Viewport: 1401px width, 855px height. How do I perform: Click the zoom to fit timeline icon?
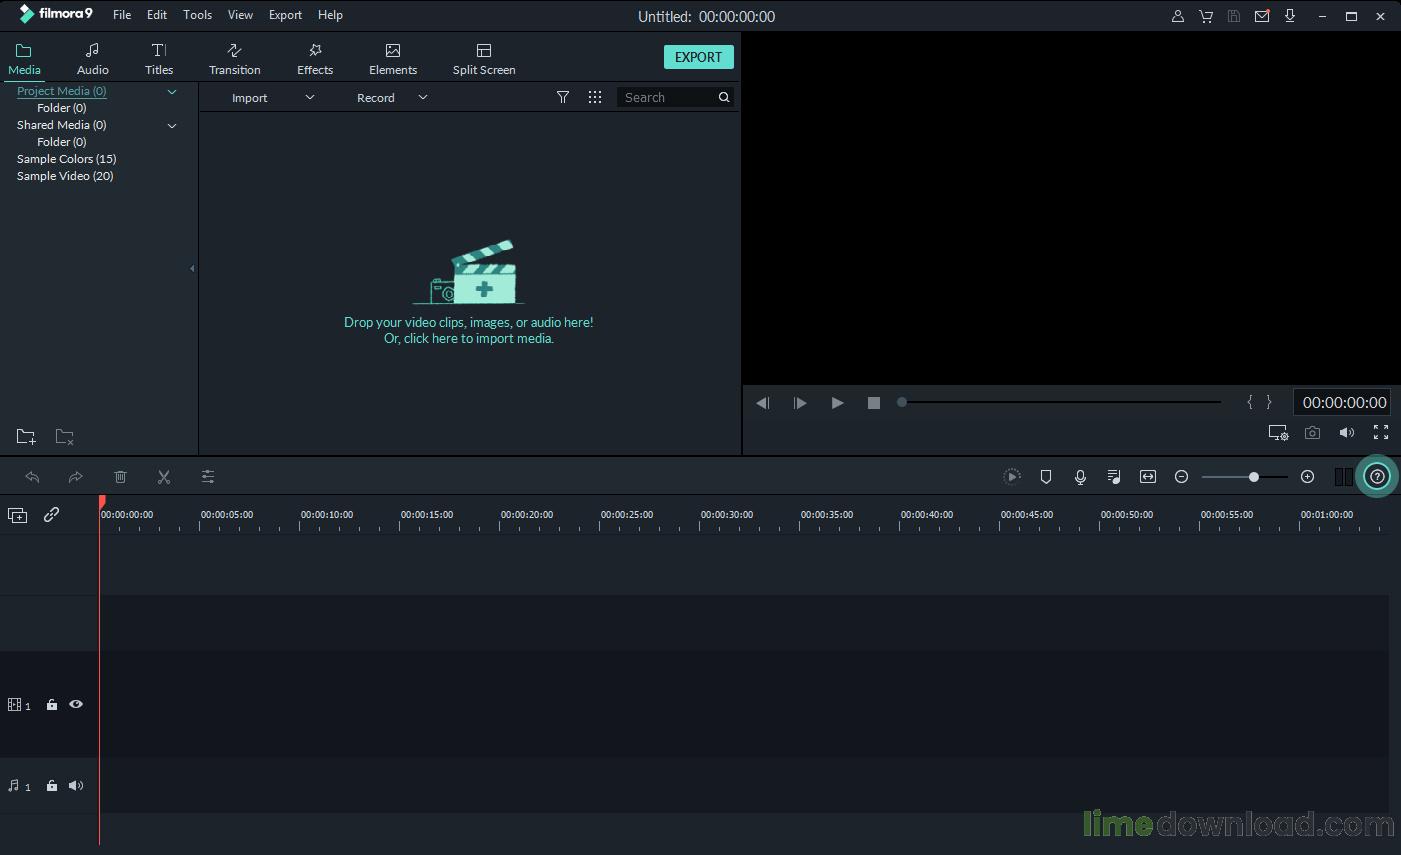tap(1148, 477)
